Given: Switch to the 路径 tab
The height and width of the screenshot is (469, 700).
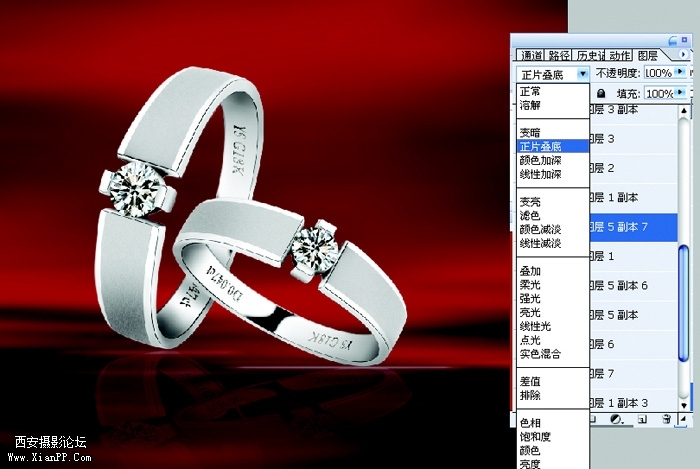Looking at the screenshot, I should pyautogui.click(x=558, y=55).
